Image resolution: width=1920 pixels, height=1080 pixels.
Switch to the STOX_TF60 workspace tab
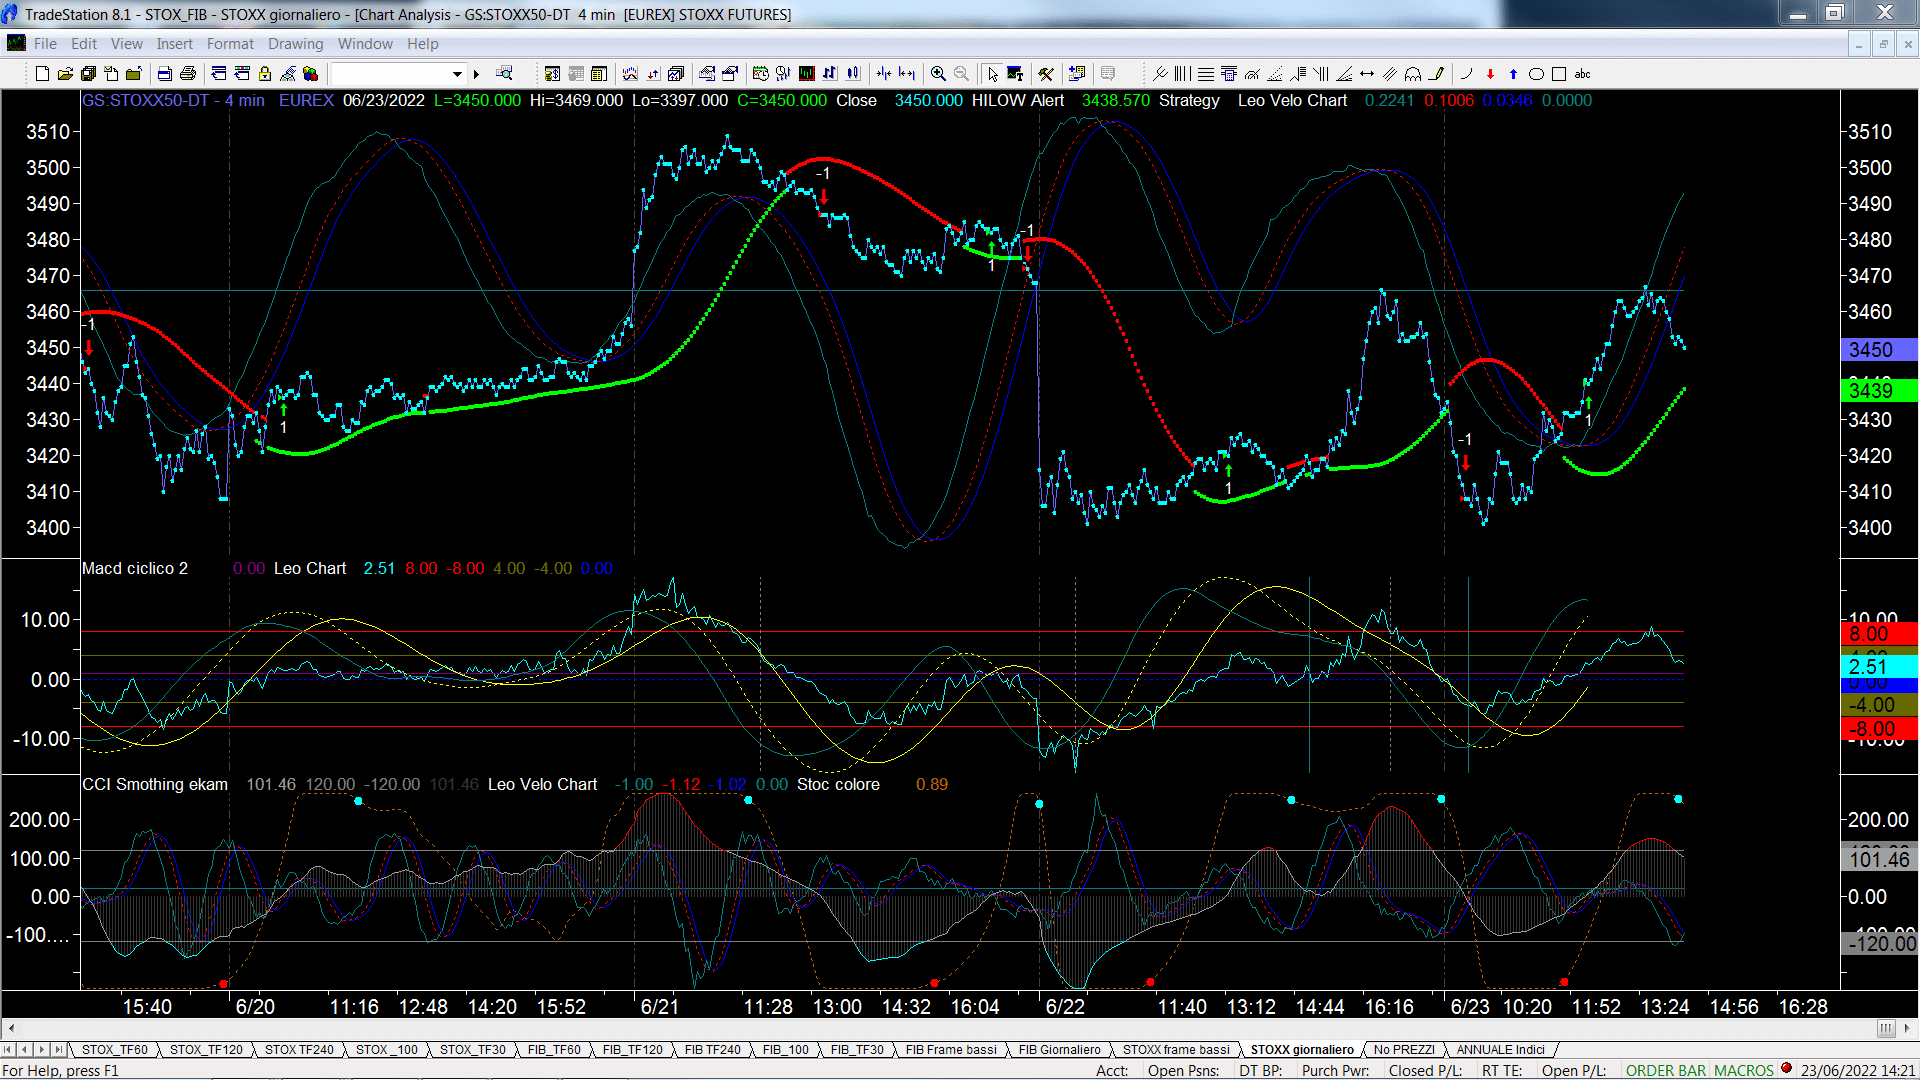[114, 1050]
